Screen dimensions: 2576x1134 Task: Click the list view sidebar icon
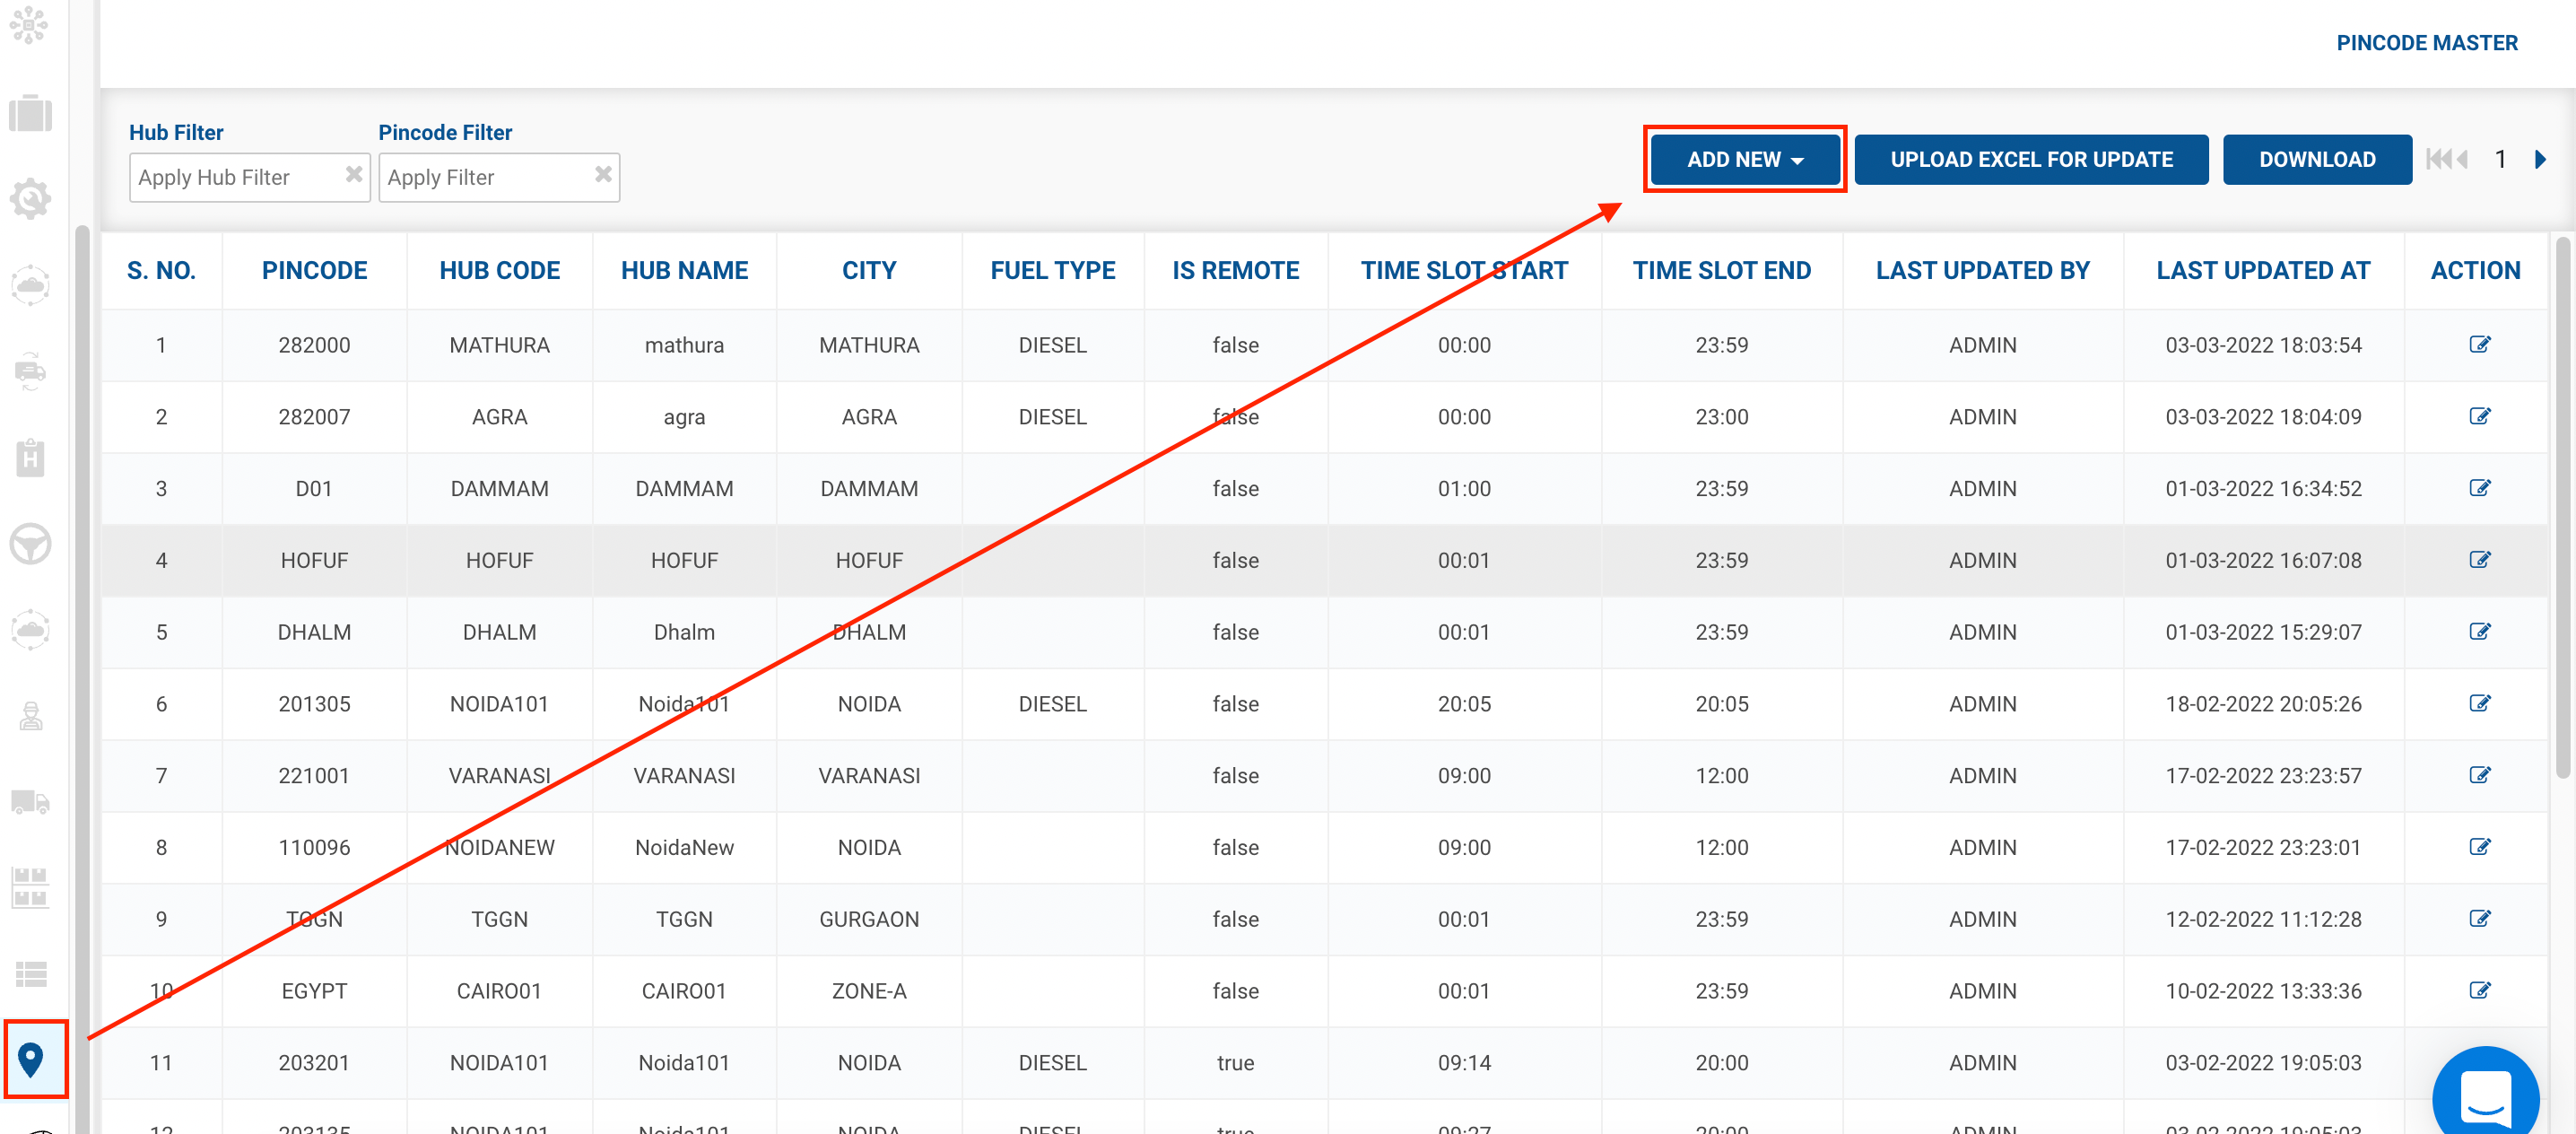pos(30,973)
